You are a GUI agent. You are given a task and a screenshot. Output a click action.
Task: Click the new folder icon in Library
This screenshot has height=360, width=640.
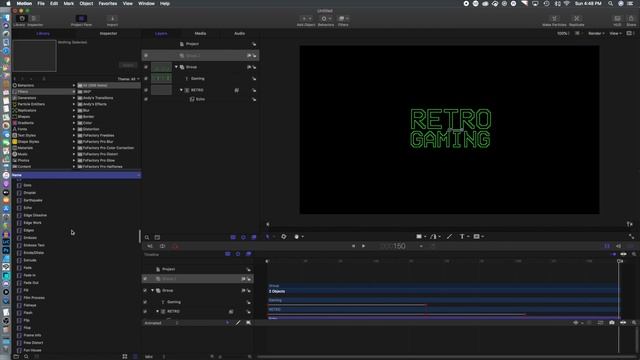16,356
